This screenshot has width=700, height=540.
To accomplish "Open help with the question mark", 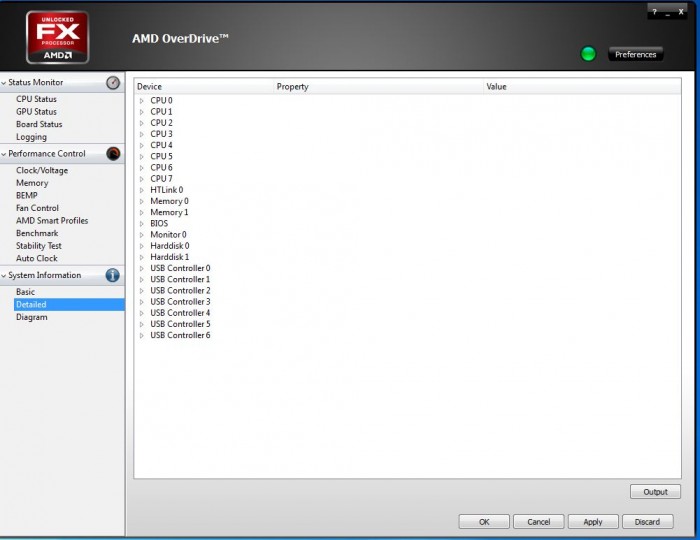I will pos(654,12).
